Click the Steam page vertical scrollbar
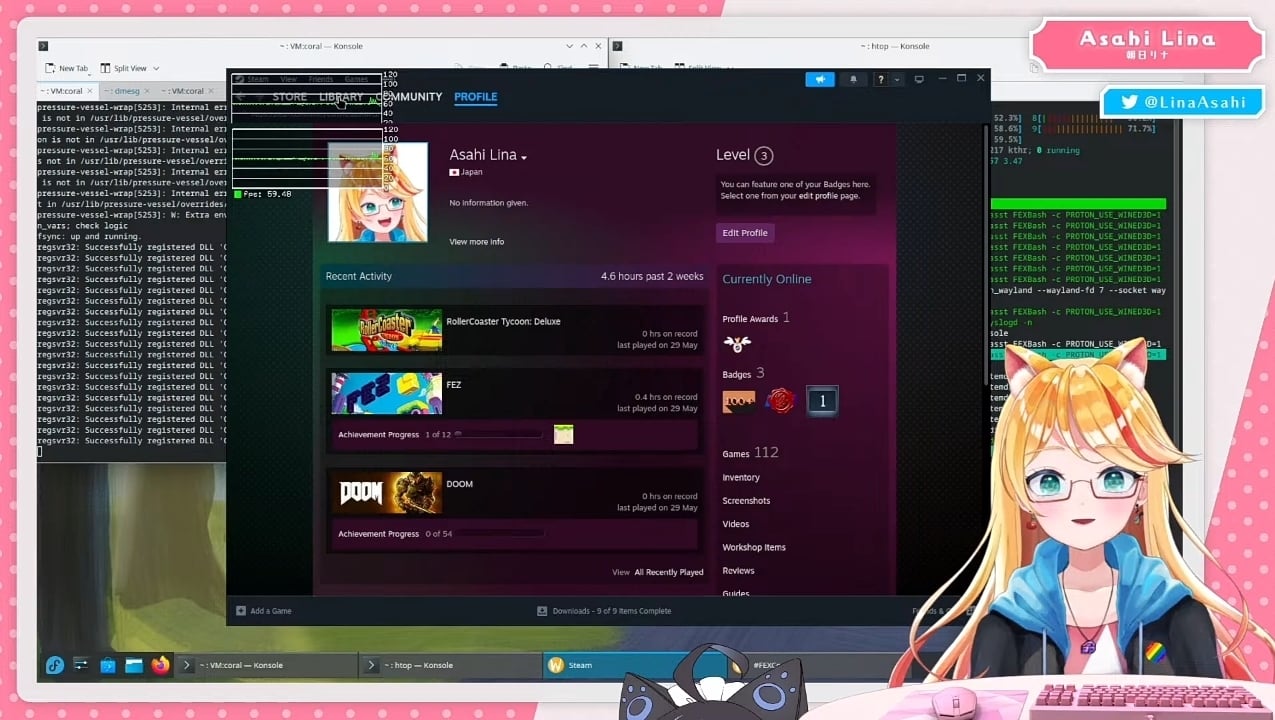This screenshot has width=1275, height=720. point(987,255)
